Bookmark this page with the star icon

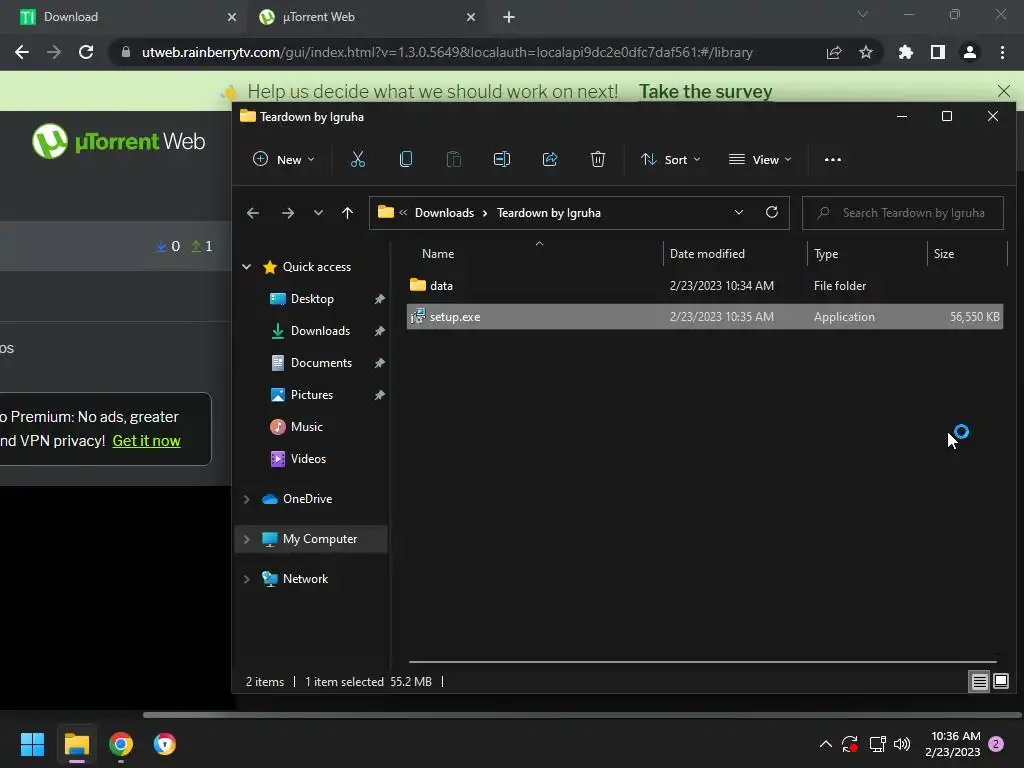click(x=866, y=52)
